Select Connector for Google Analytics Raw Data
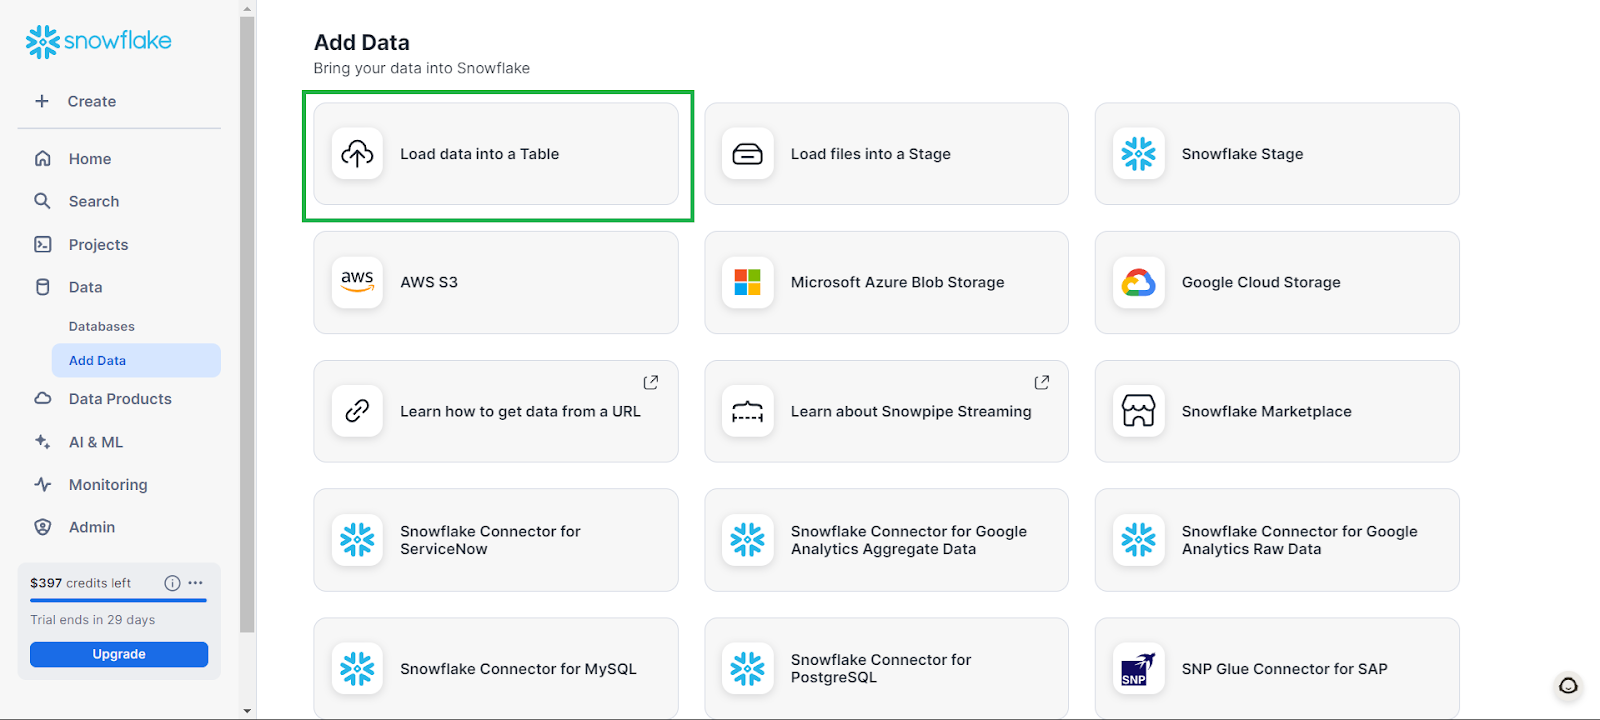The height and width of the screenshot is (720, 1600). tap(1277, 540)
